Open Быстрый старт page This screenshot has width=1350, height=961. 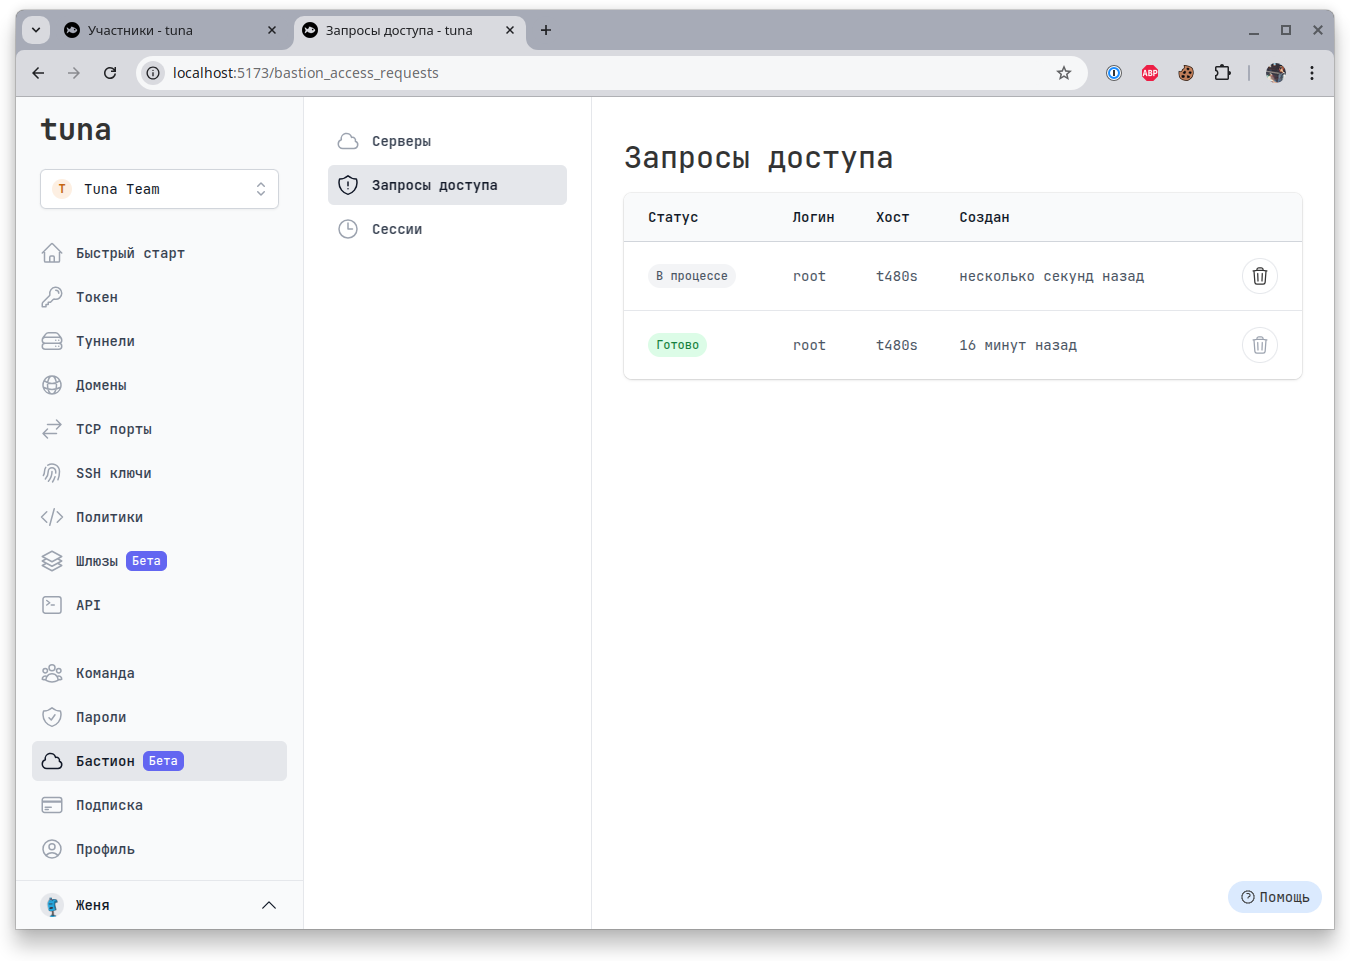click(x=130, y=253)
